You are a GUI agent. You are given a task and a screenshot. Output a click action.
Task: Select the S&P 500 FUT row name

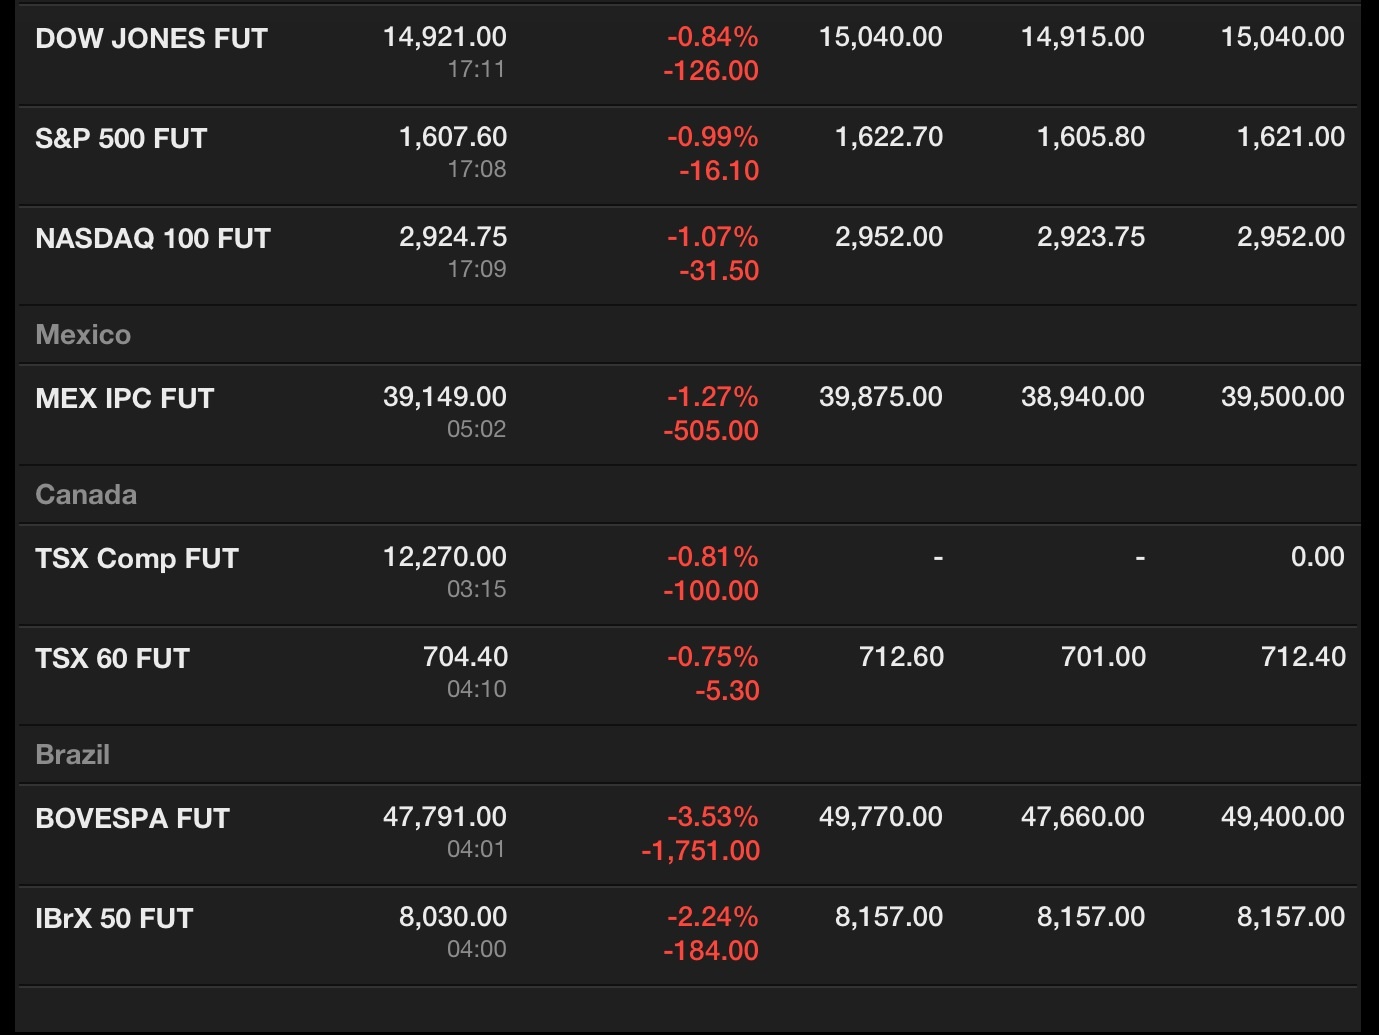click(121, 139)
